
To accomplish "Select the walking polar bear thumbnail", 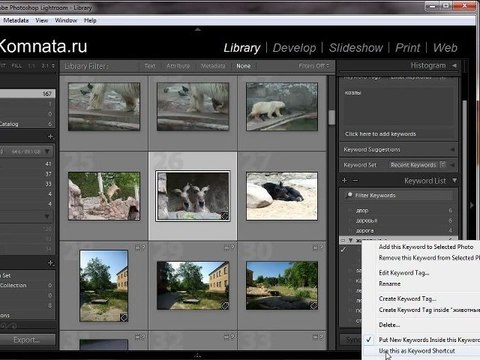I will click(x=282, y=107).
